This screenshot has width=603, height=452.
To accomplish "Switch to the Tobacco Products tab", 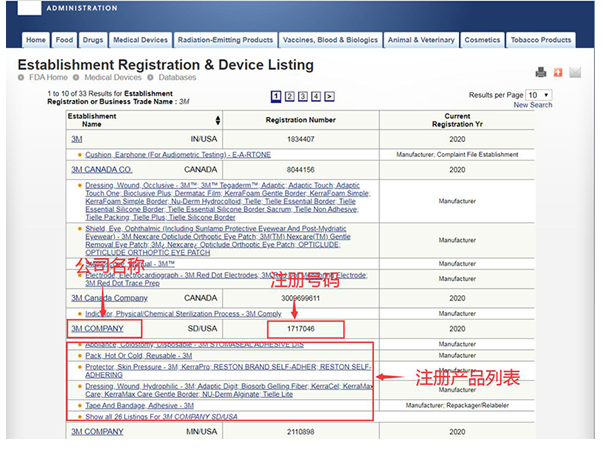I will (x=539, y=40).
